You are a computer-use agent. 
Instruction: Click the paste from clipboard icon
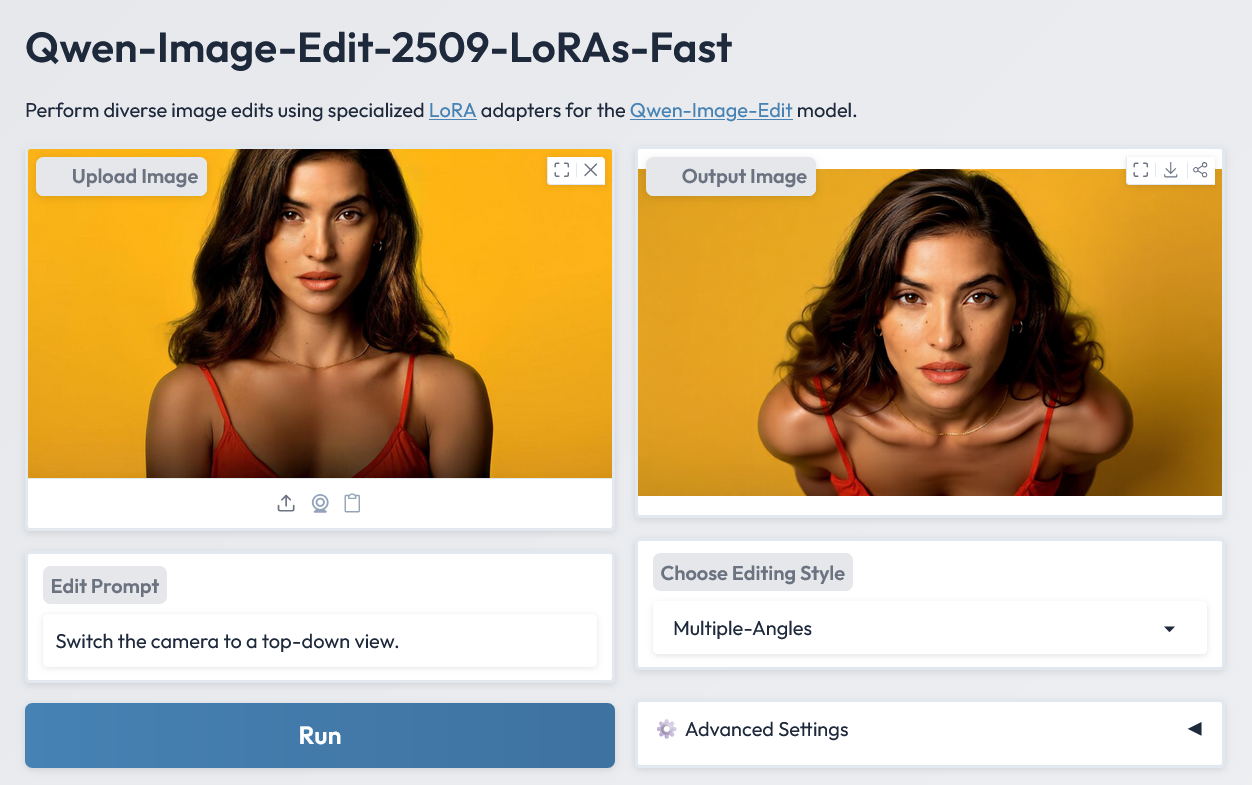point(352,503)
